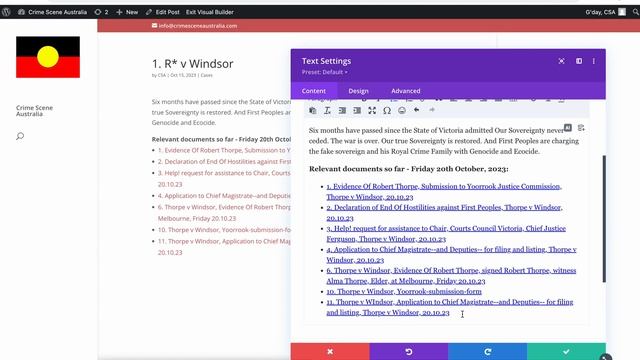Click the editor paragraph starting Six months
Image resolution: width=640 pixels, height=360 pixels.
[x=444, y=141]
